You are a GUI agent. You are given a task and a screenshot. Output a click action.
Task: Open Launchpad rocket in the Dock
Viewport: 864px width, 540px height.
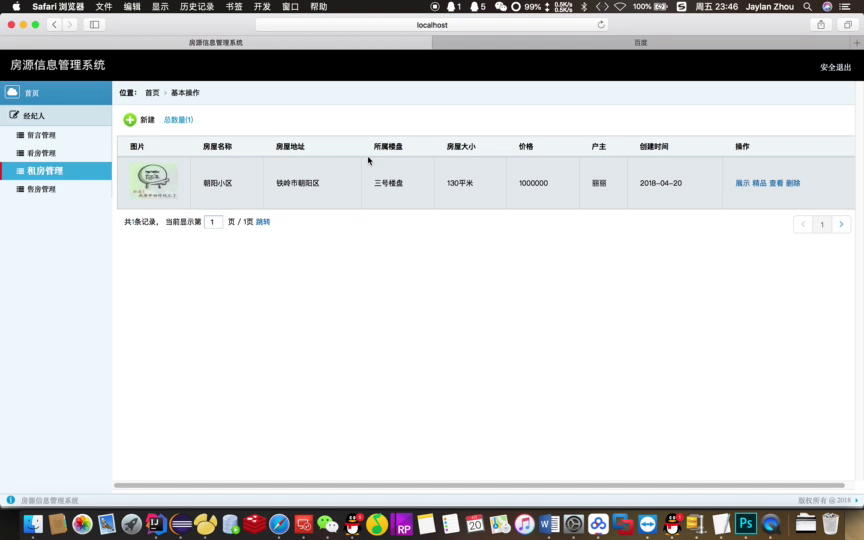tap(131, 524)
